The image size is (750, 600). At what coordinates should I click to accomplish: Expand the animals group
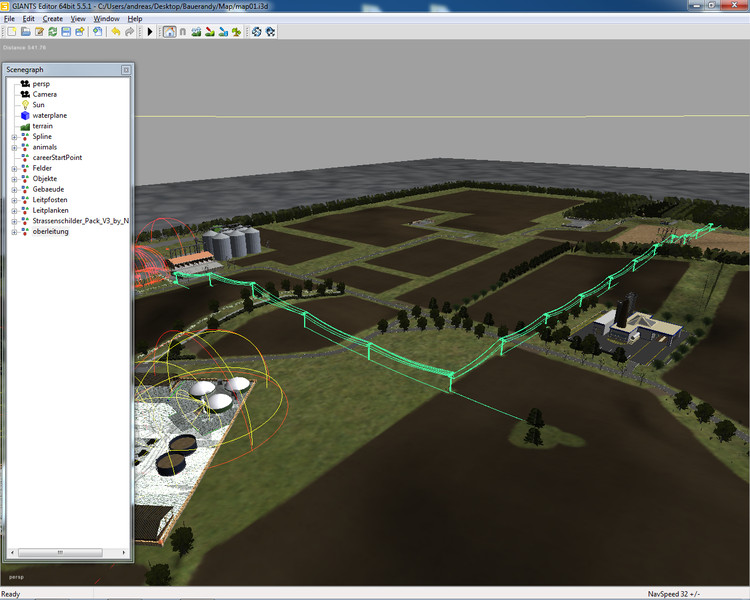[14, 147]
